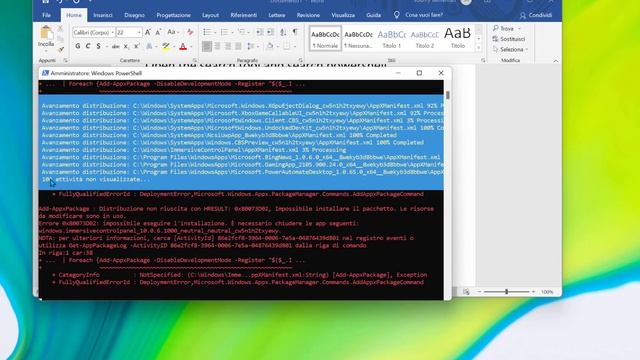Decrease font size with the smaller A icon
Screen dimensions: 640x360
tap(158, 32)
